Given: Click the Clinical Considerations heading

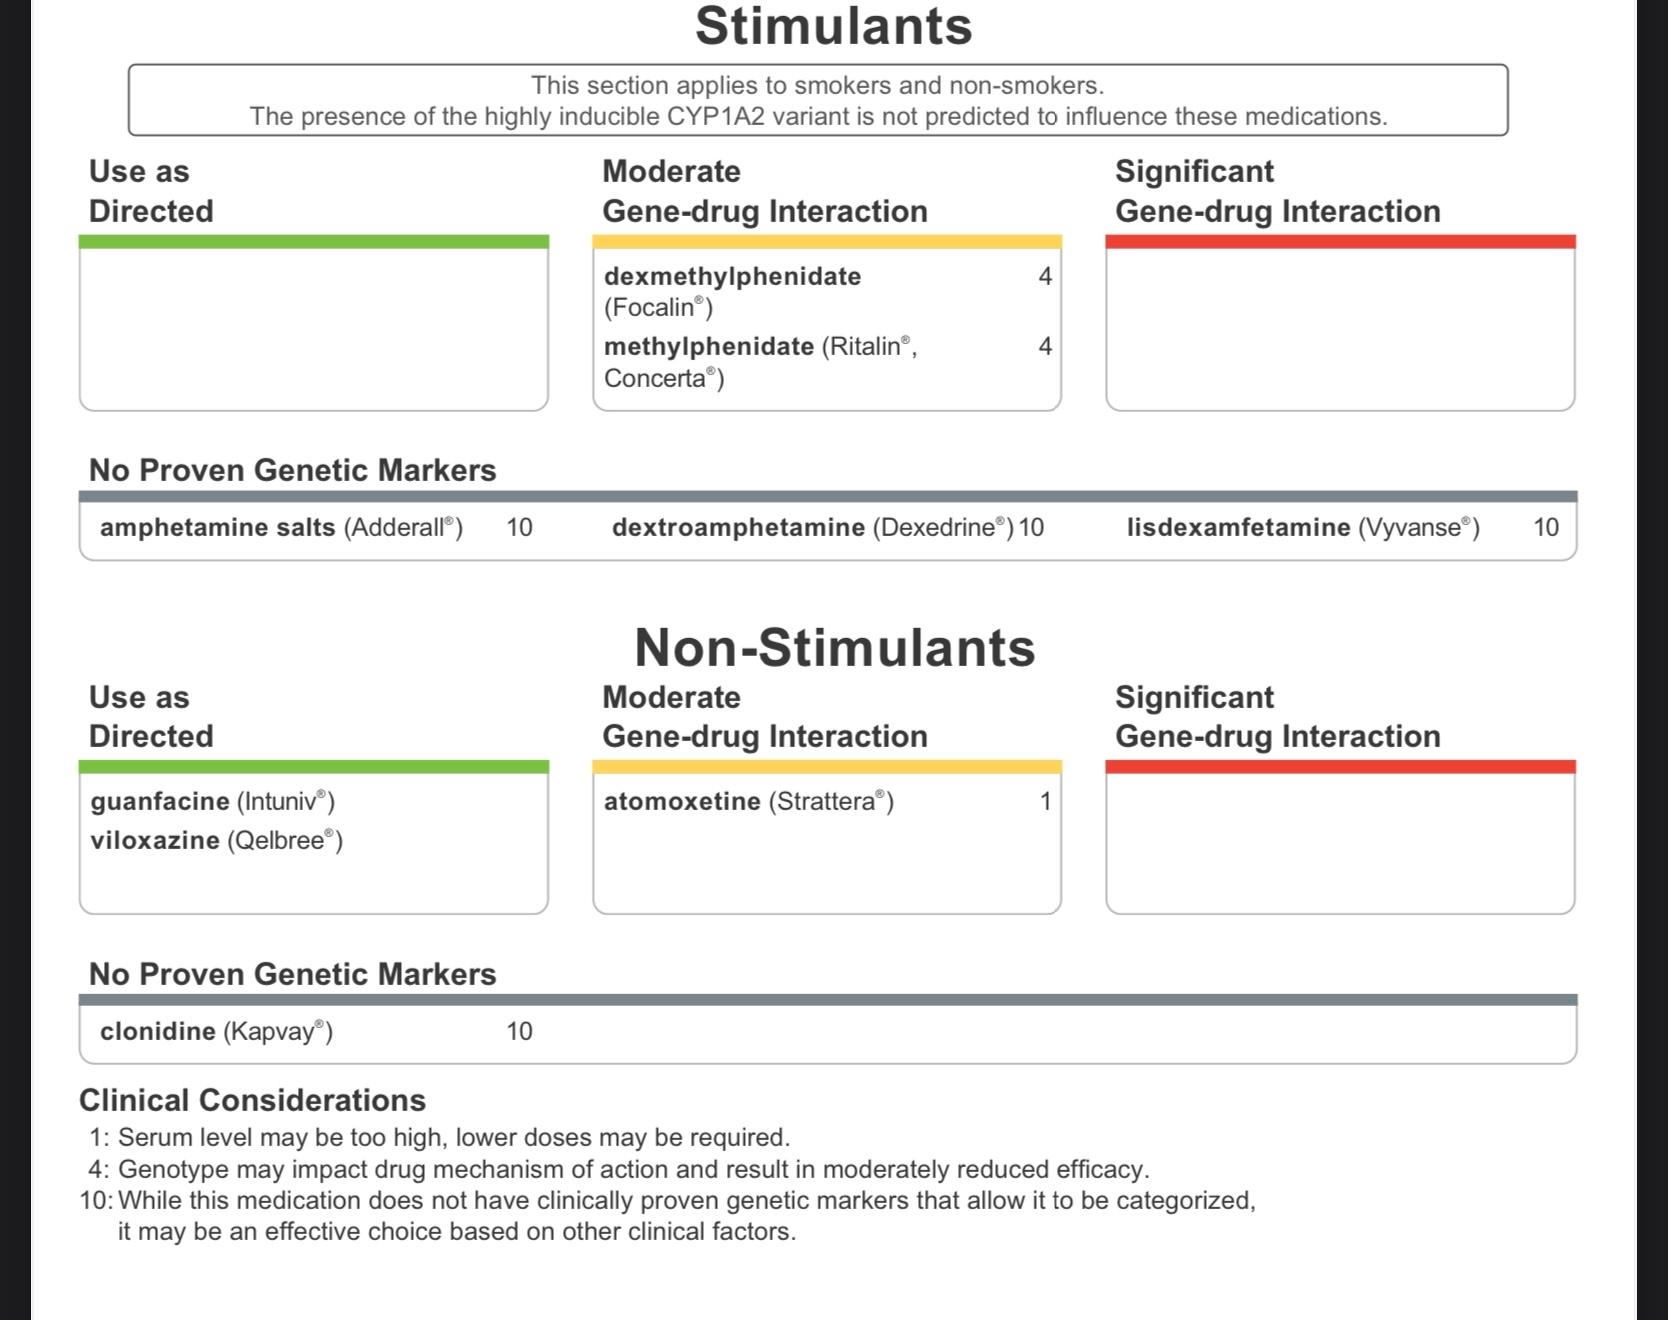Looking at the screenshot, I should (252, 1100).
